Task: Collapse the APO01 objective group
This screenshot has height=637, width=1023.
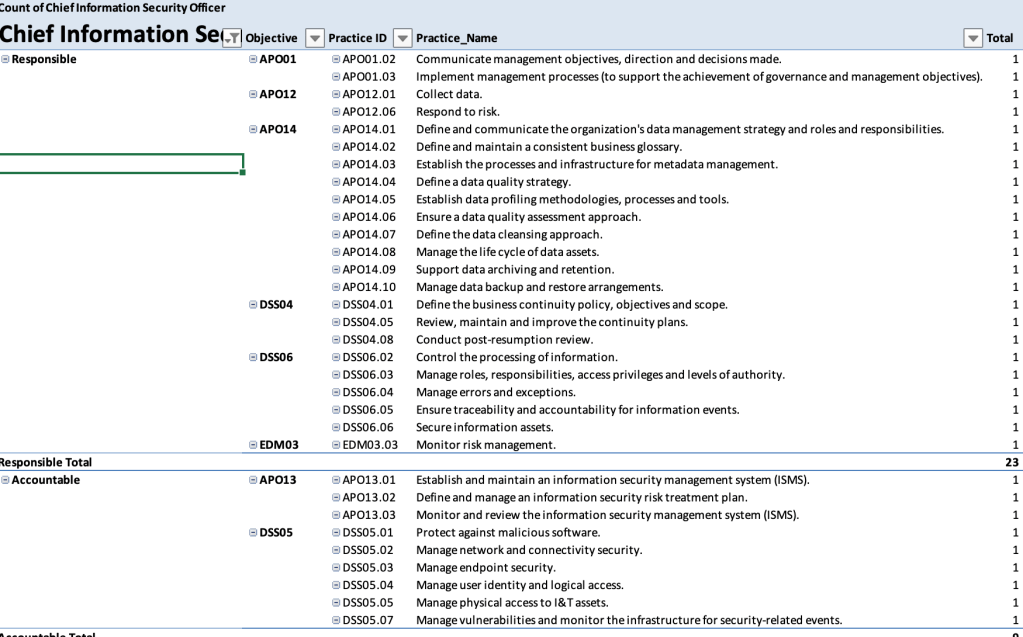Action: 252,60
